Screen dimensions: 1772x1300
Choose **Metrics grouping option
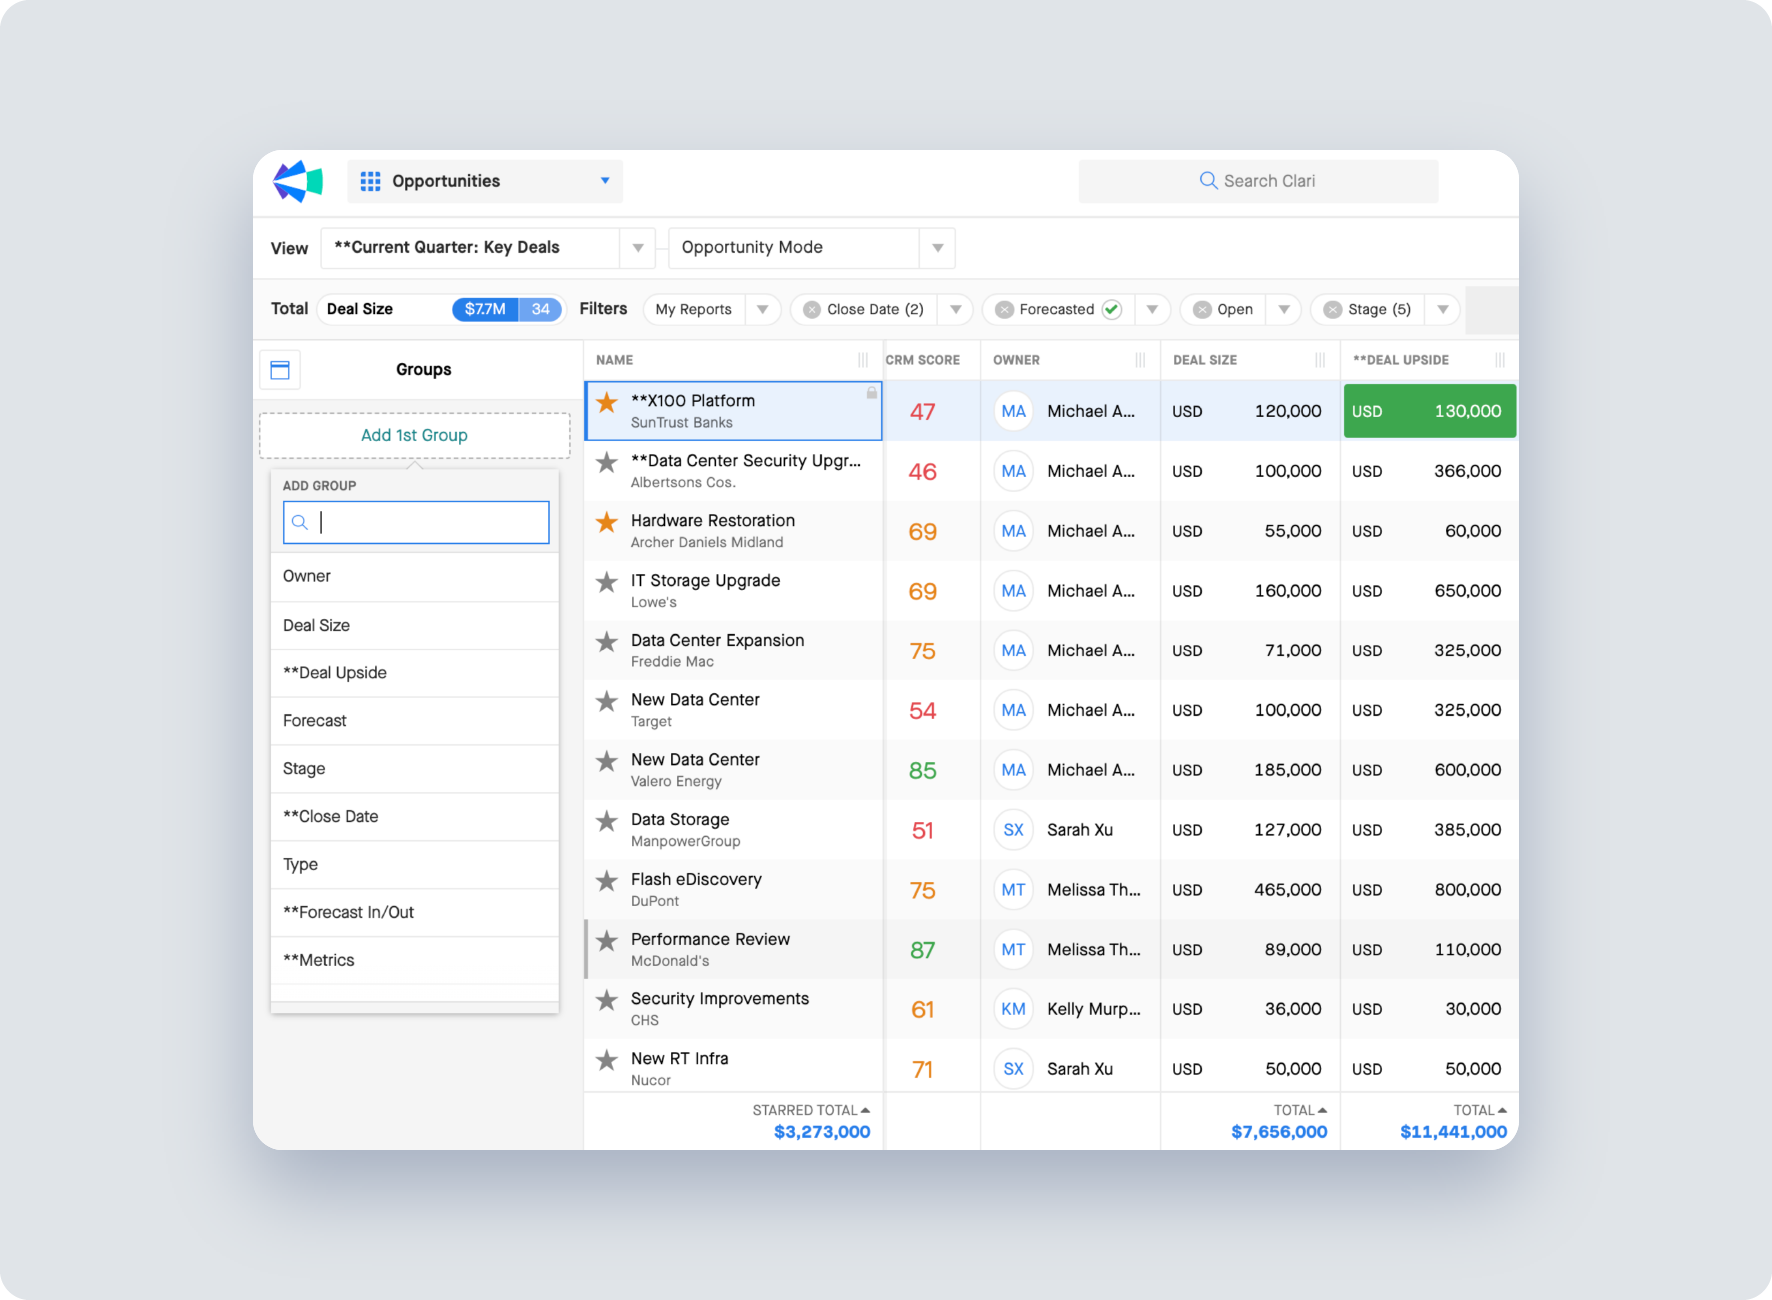[x=415, y=961]
